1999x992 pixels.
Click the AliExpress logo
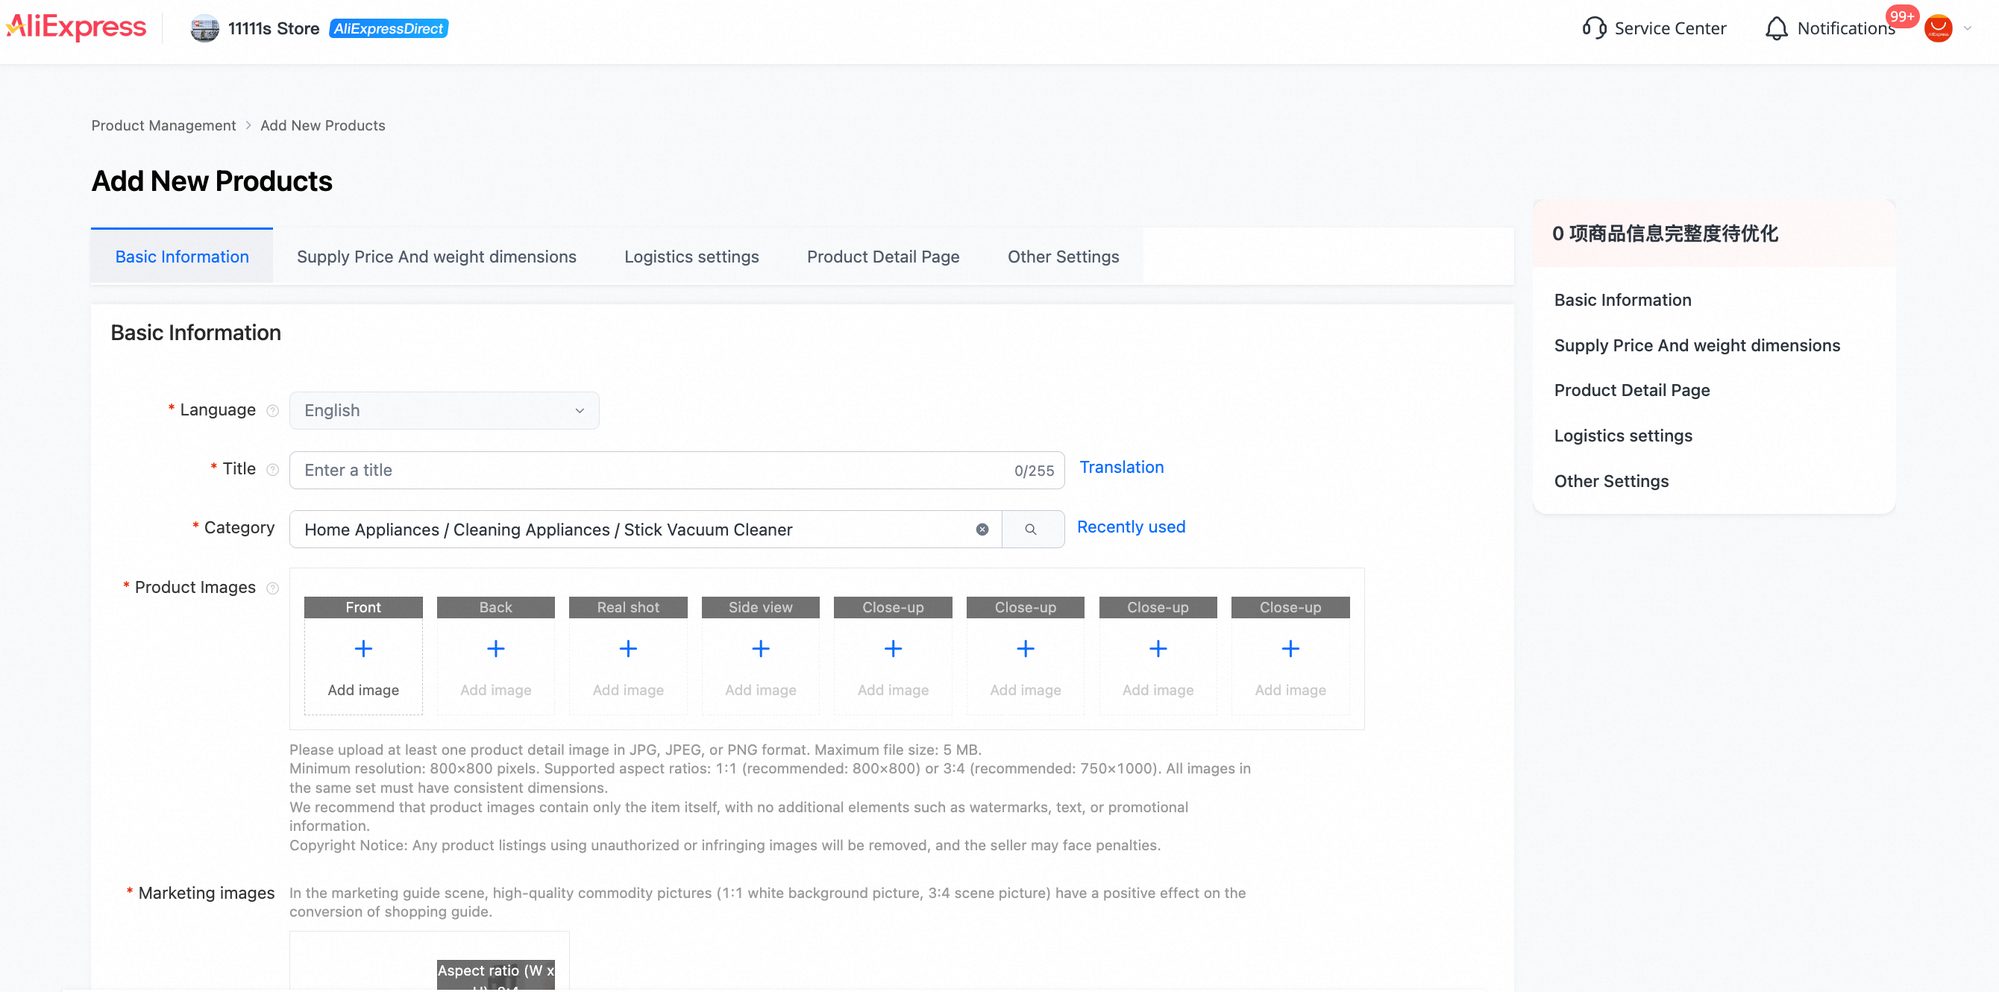(76, 28)
